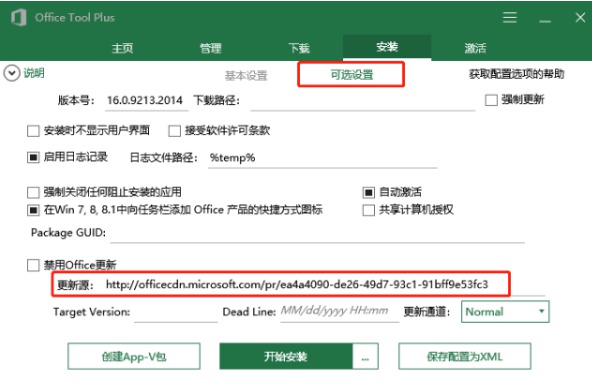Open the 更新通道 Normal dropdown

pos(505,312)
